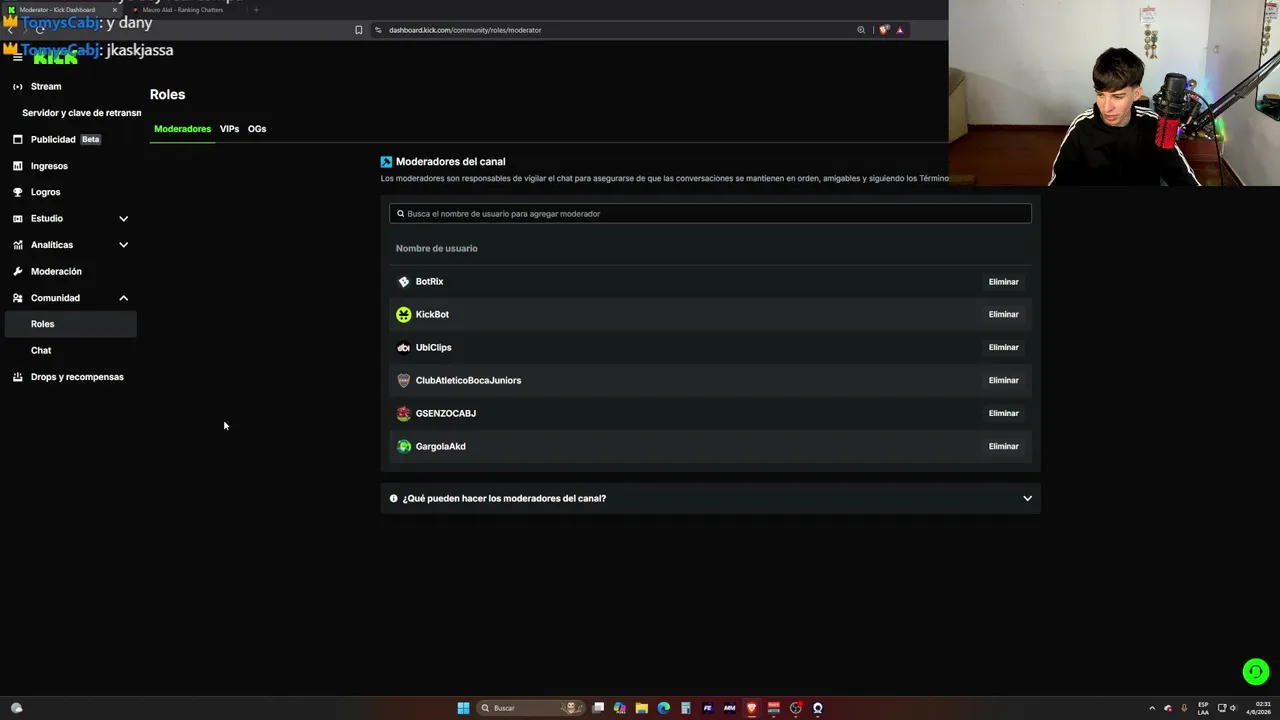Open Microsoft Edge from the taskbar
The width and height of the screenshot is (1280, 720).
pyautogui.click(x=664, y=708)
